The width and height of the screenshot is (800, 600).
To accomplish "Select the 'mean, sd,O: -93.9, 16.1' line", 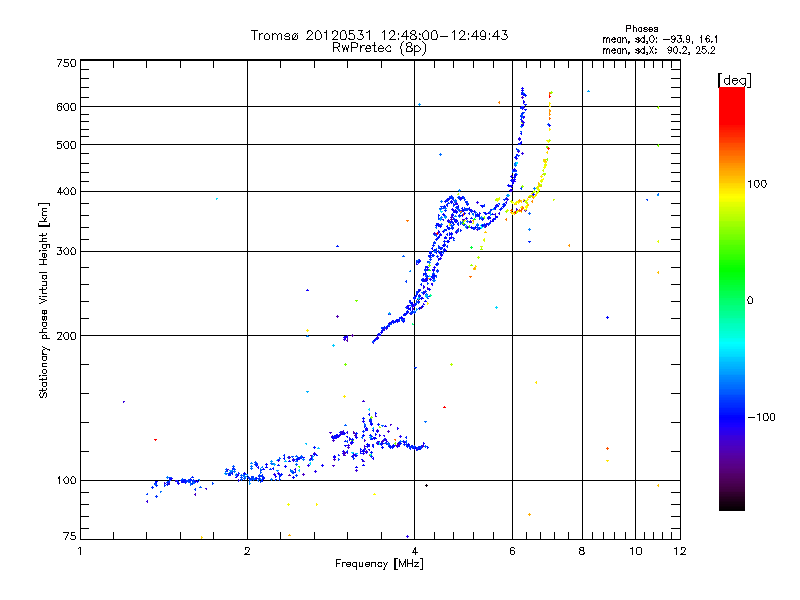I will click(x=660, y=39).
